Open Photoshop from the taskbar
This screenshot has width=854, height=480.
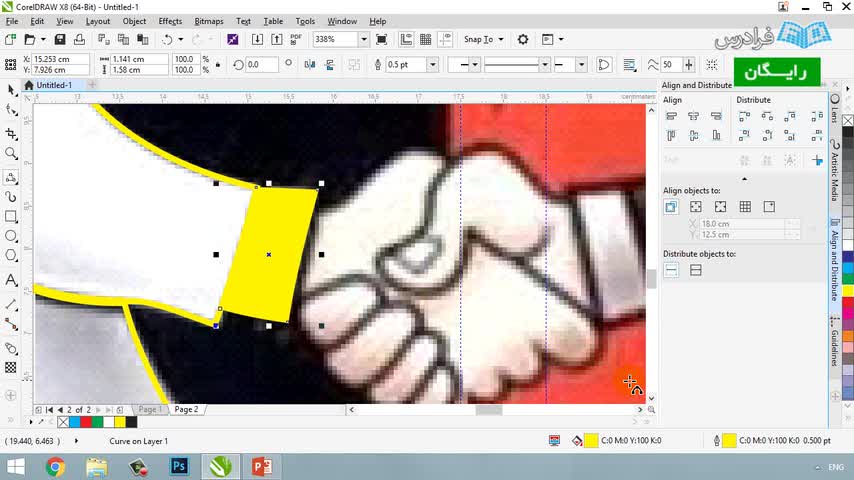179,466
